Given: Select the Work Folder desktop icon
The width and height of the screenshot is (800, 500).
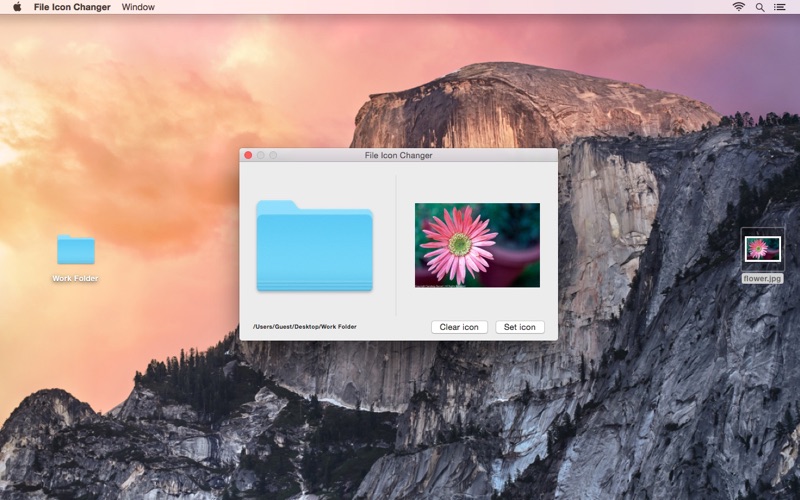Looking at the screenshot, I should (76, 249).
